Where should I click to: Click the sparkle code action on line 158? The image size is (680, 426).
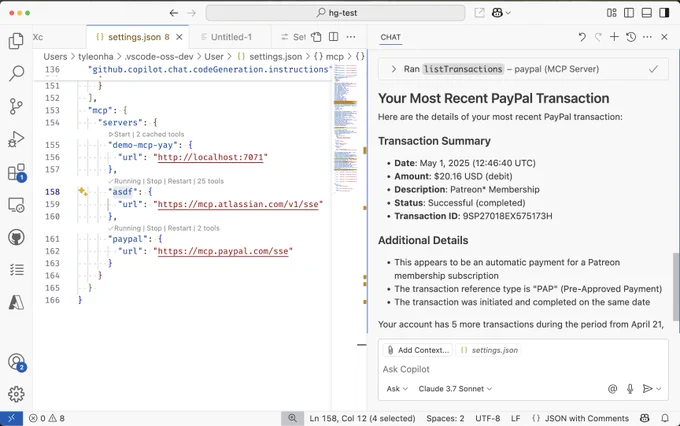pos(82,191)
